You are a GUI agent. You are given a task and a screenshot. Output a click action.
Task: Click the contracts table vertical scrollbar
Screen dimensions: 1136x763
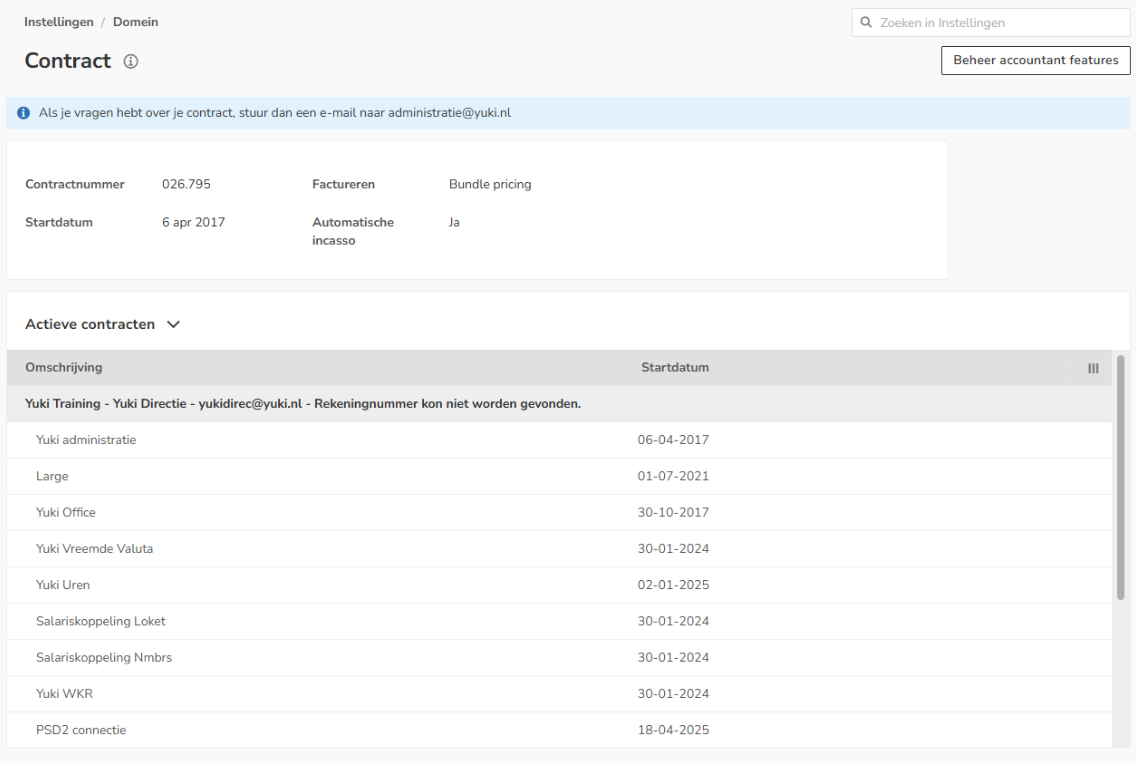coord(1120,477)
